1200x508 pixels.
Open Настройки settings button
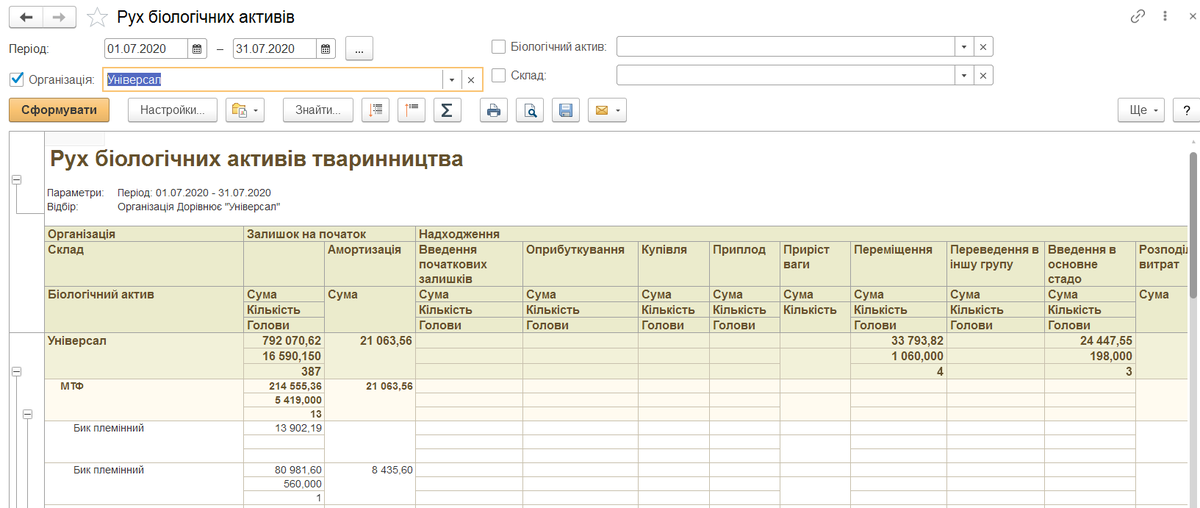[x=173, y=111]
